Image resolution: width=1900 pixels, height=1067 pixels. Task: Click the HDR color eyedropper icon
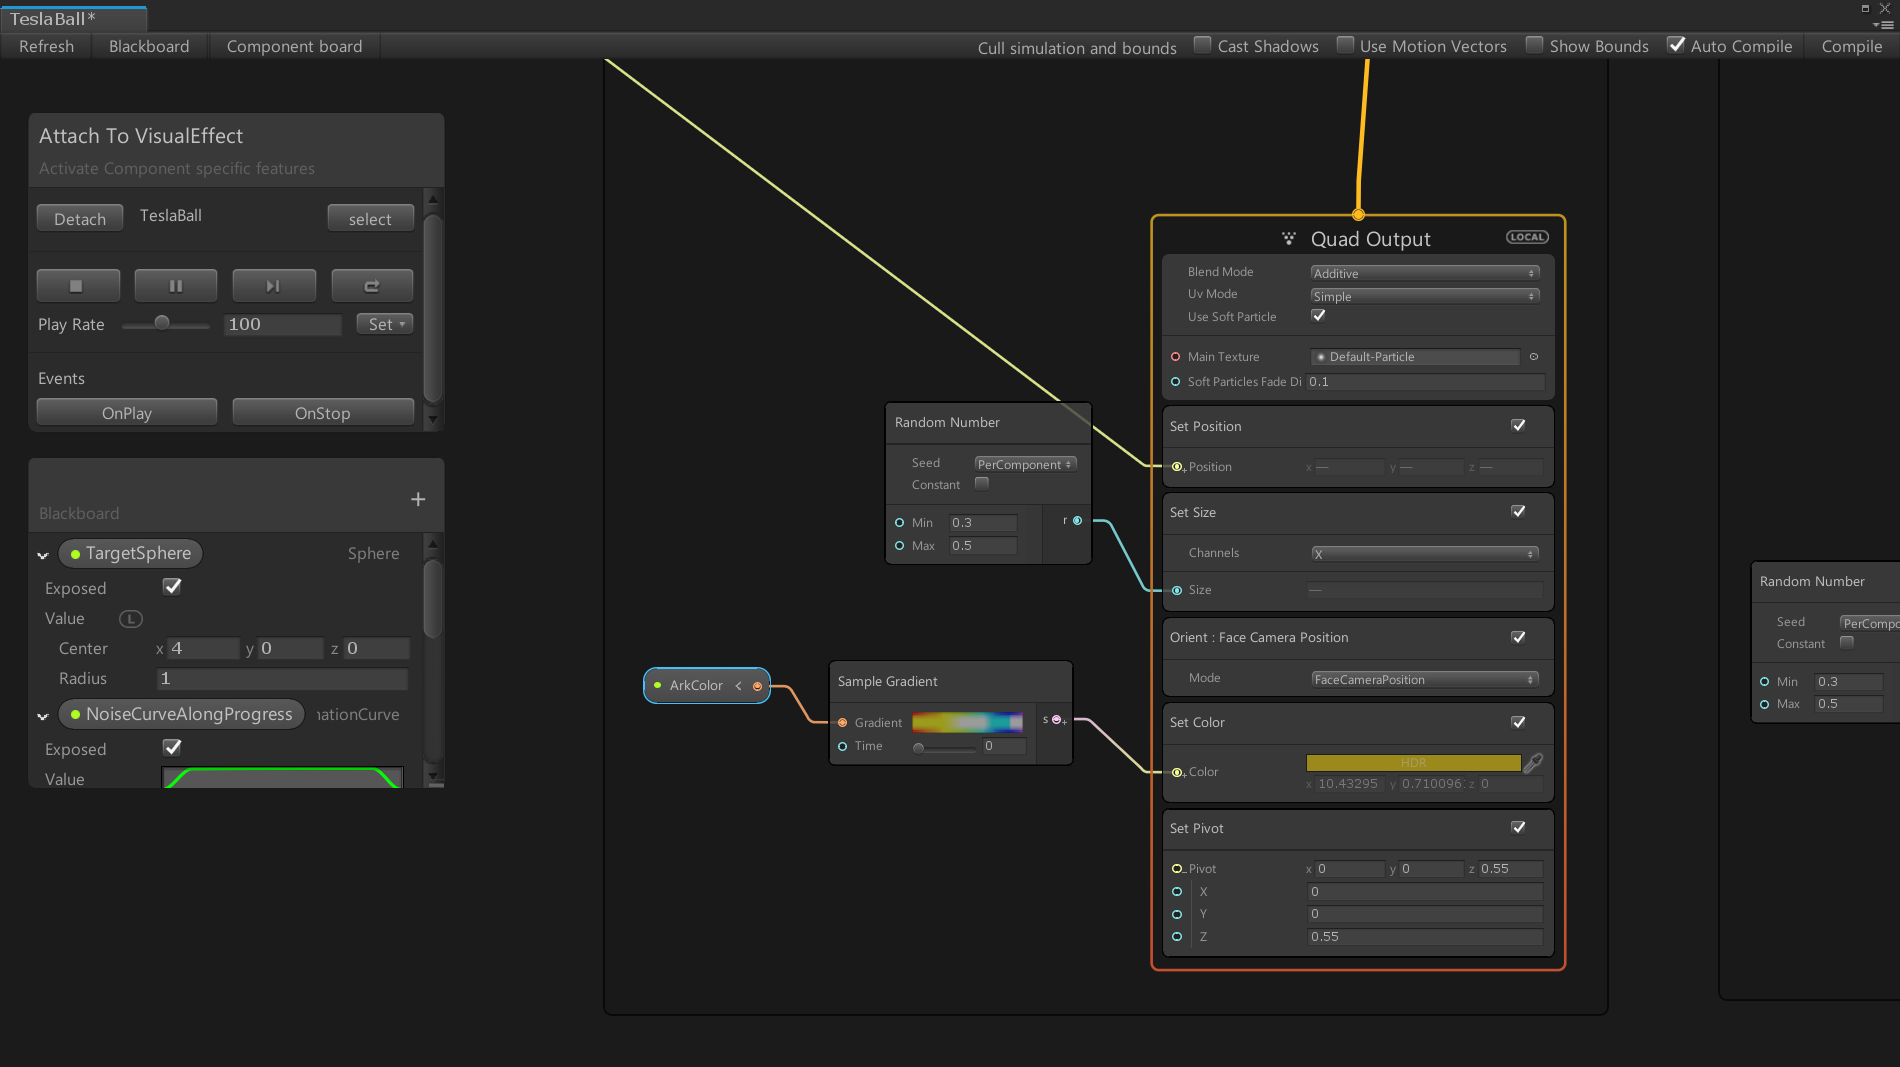1533,763
